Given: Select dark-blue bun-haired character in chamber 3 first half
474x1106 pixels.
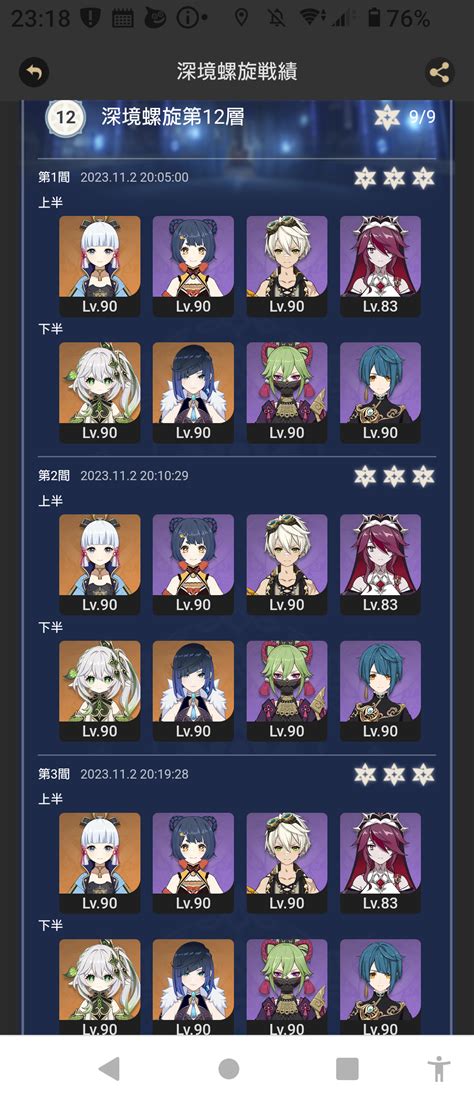Looking at the screenshot, I should (193, 863).
